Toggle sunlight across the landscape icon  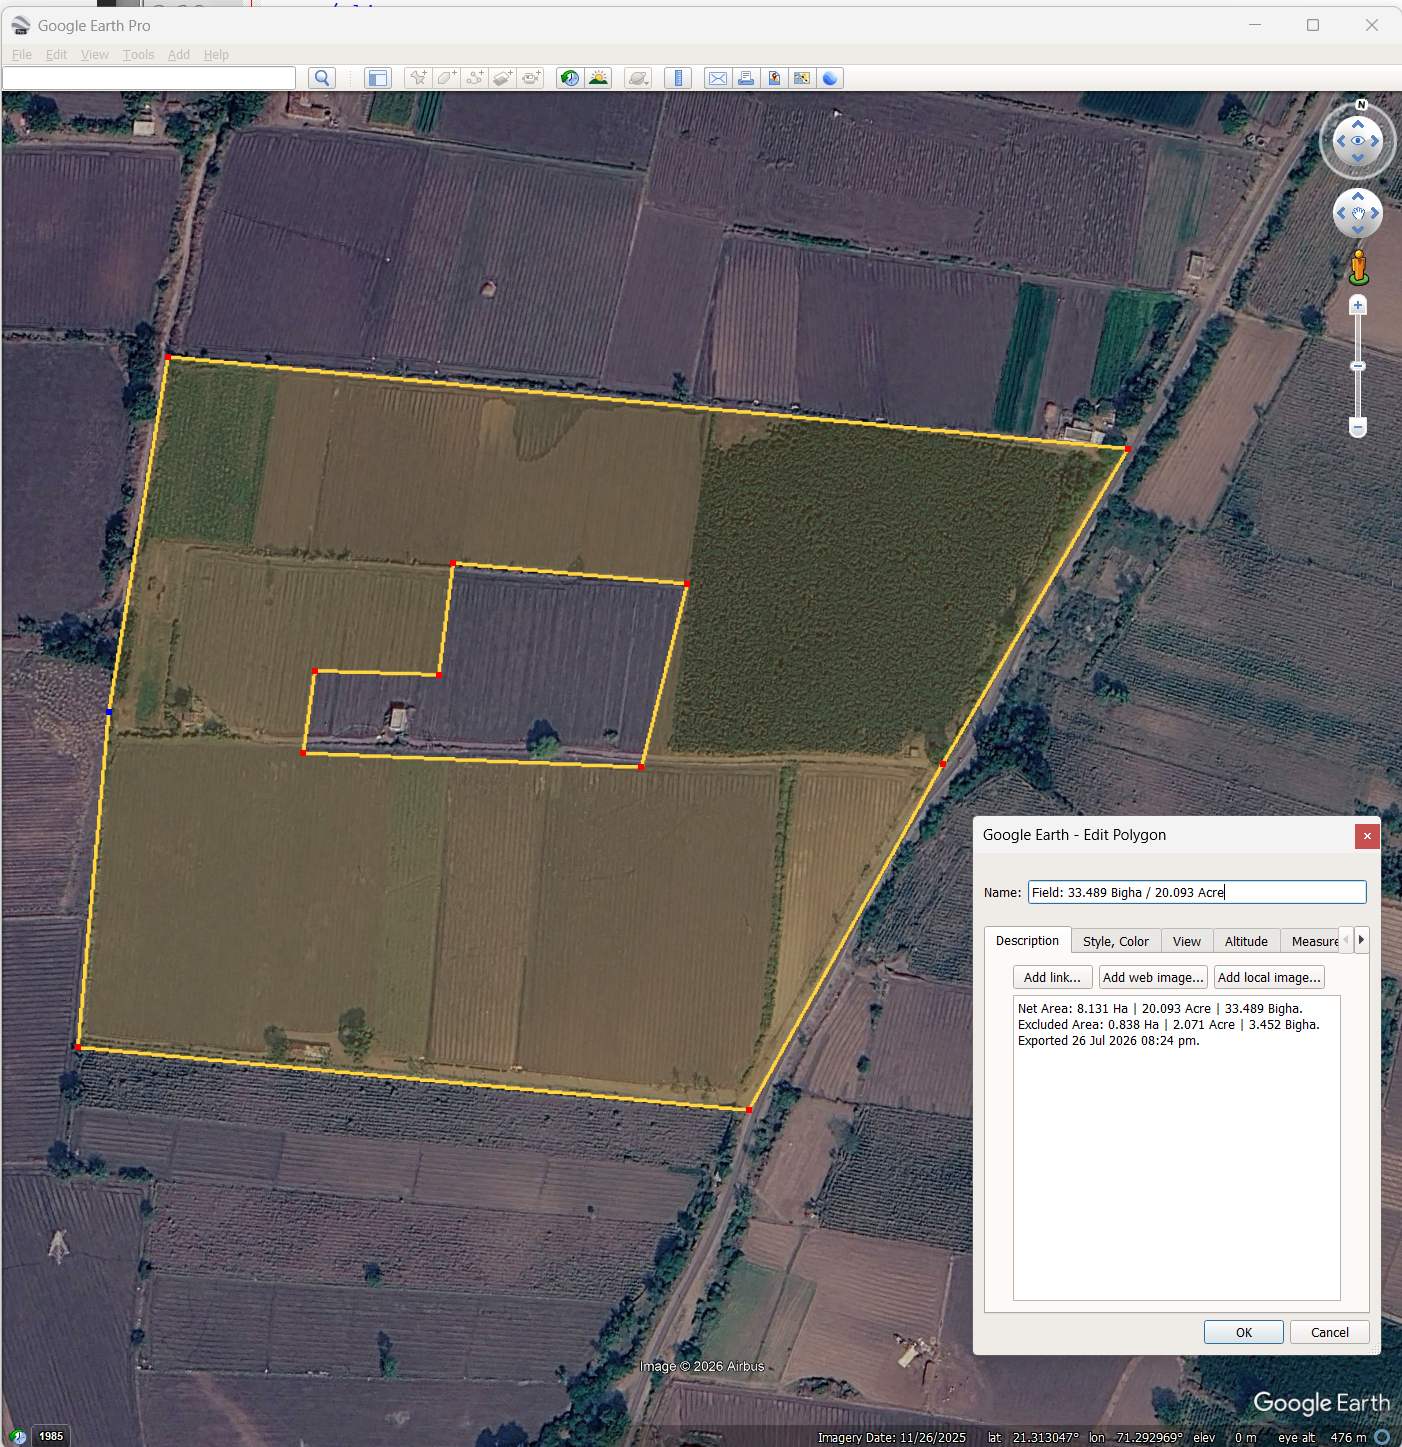coord(598,78)
